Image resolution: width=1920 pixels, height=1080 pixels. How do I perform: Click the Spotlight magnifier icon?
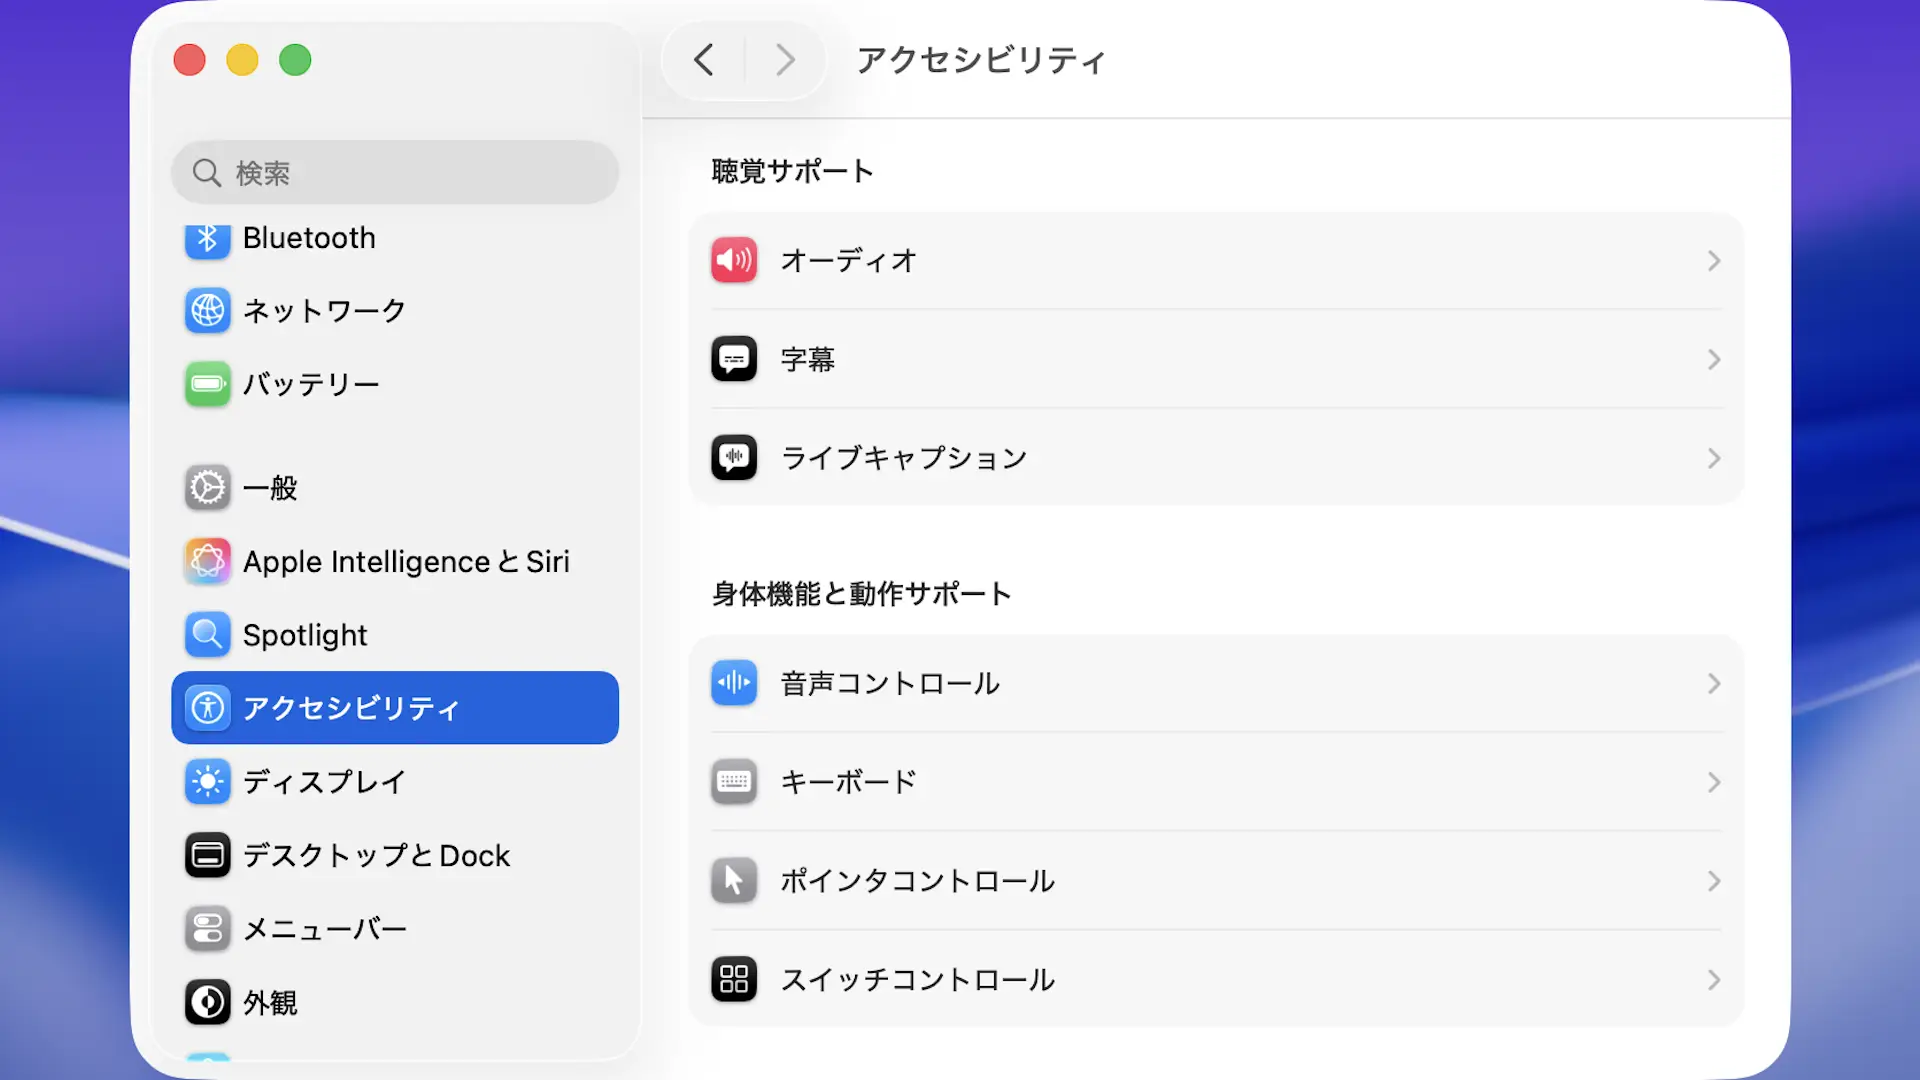207,635
